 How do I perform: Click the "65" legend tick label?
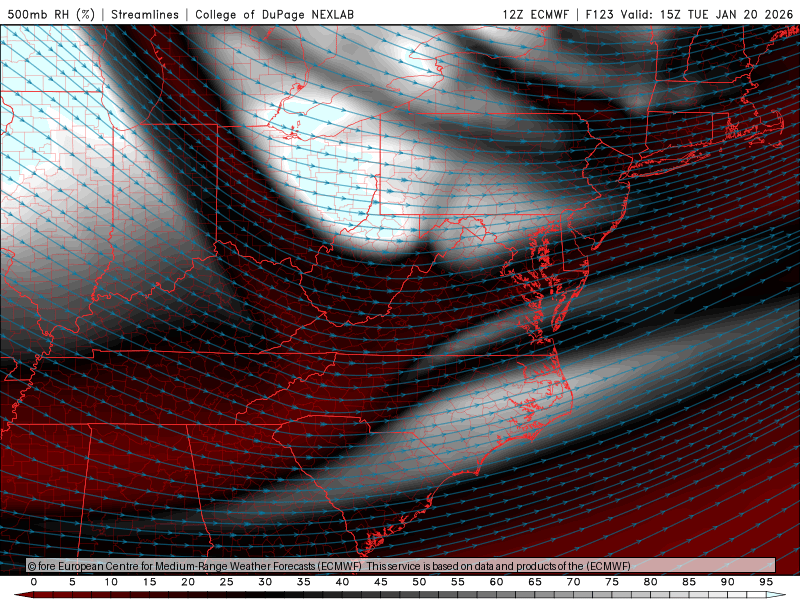tap(535, 582)
